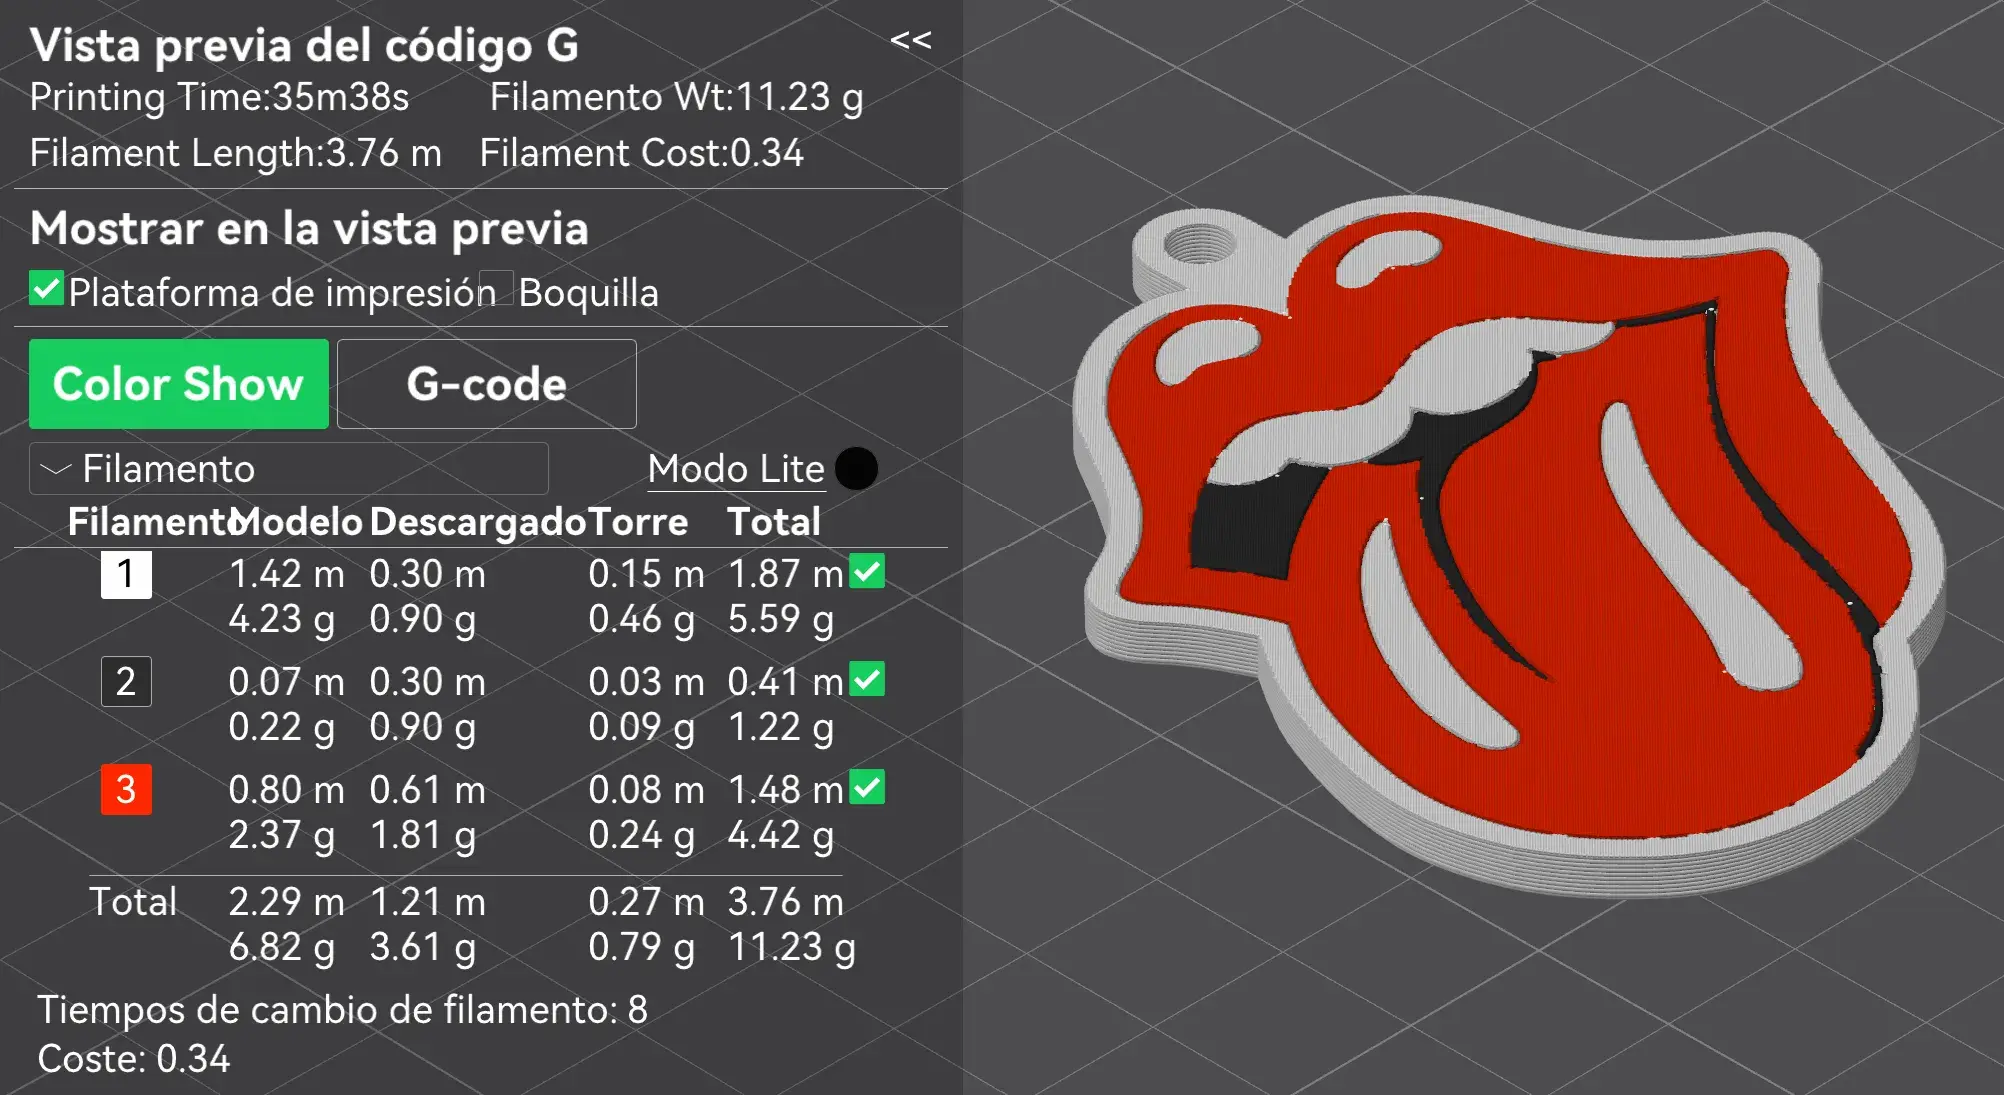Select the red filament 3 color swatch

[x=126, y=790]
